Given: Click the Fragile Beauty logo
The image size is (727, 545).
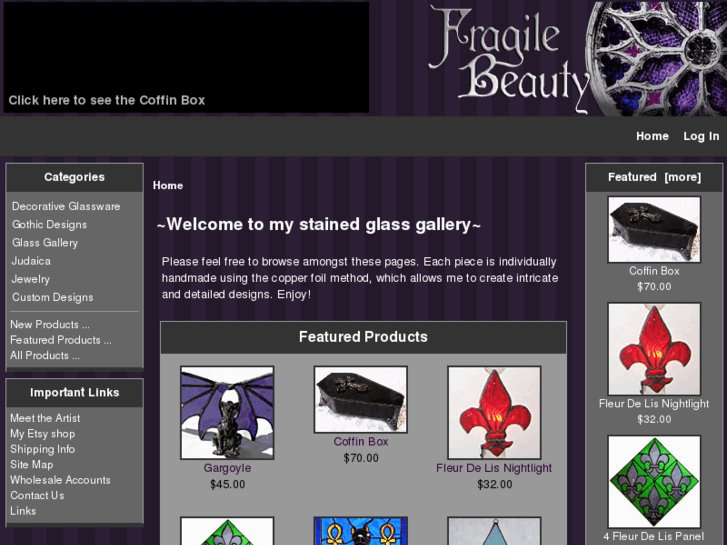Looking at the screenshot, I should coord(509,59).
